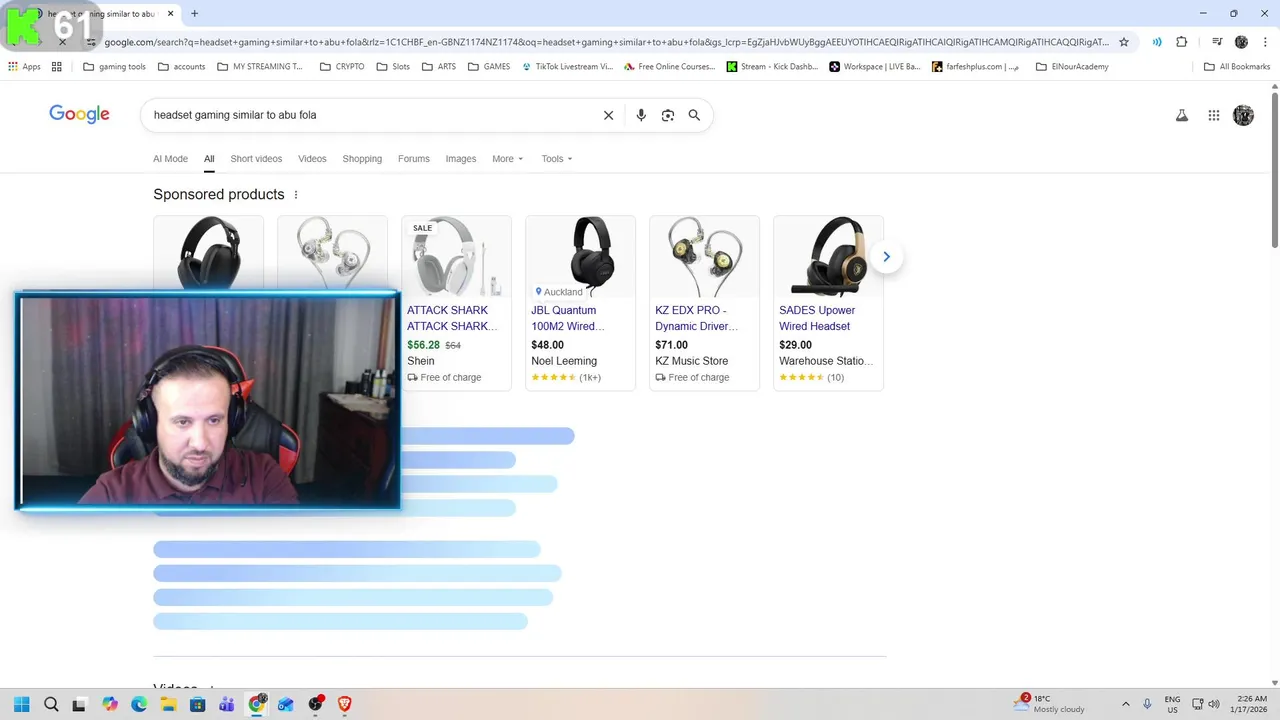
Task: Open CRYPTO bookmark folder
Action: 342,67
